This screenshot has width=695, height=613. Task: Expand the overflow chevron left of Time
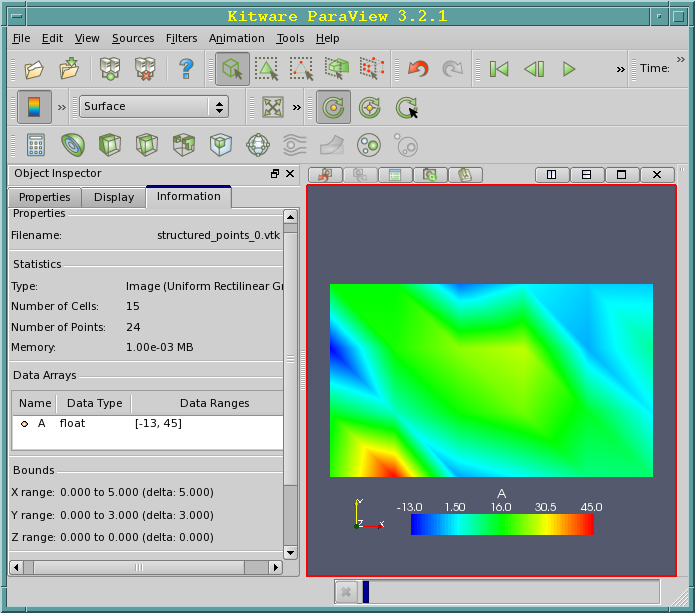(x=621, y=69)
